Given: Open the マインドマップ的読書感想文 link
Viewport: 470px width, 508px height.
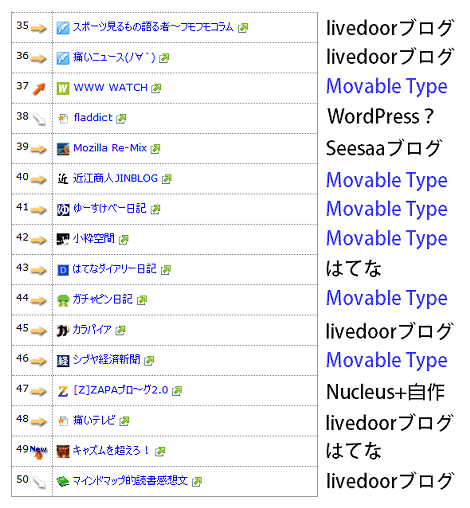Looking at the screenshot, I should [131, 481].
